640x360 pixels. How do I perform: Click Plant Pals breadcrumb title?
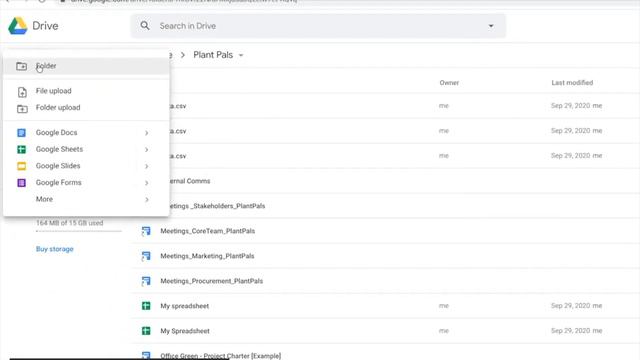click(x=213, y=55)
